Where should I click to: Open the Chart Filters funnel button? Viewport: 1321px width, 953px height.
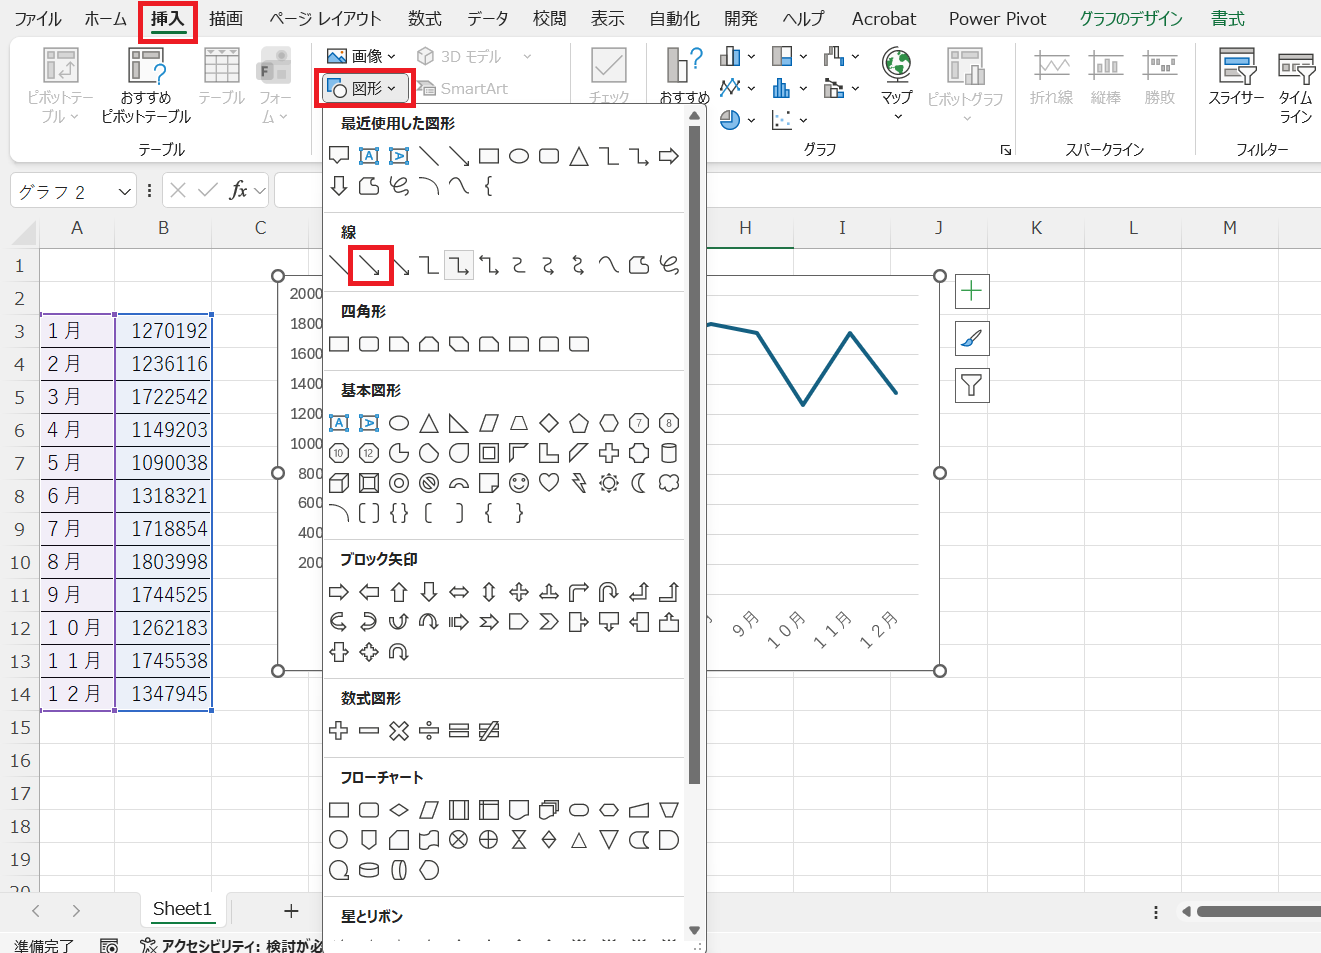(971, 385)
